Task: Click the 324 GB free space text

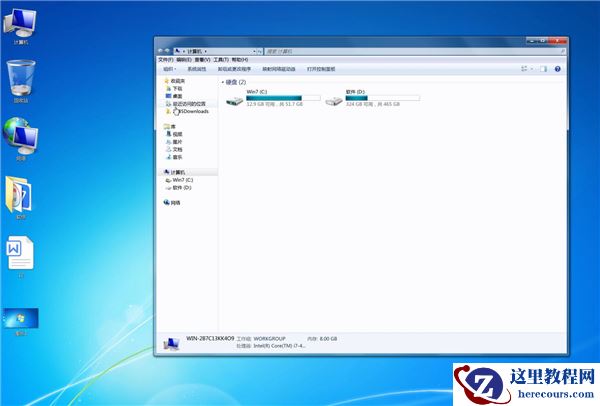Action: tap(373, 104)
